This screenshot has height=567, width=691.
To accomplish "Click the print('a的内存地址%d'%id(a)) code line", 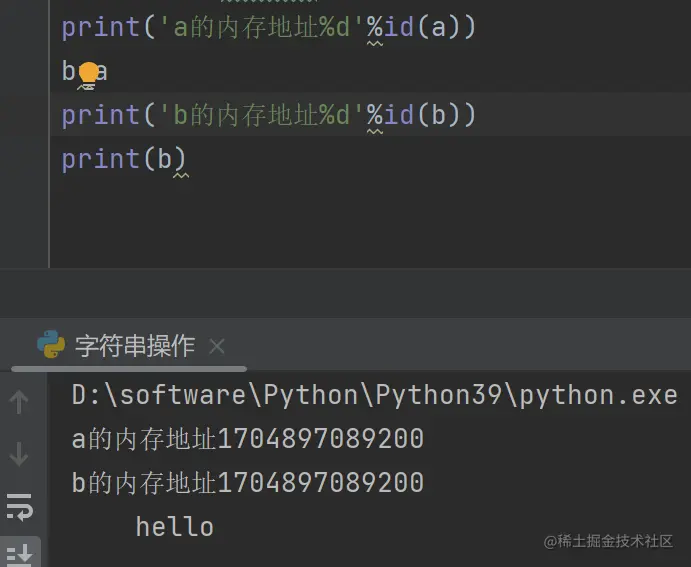I will 268,27.
